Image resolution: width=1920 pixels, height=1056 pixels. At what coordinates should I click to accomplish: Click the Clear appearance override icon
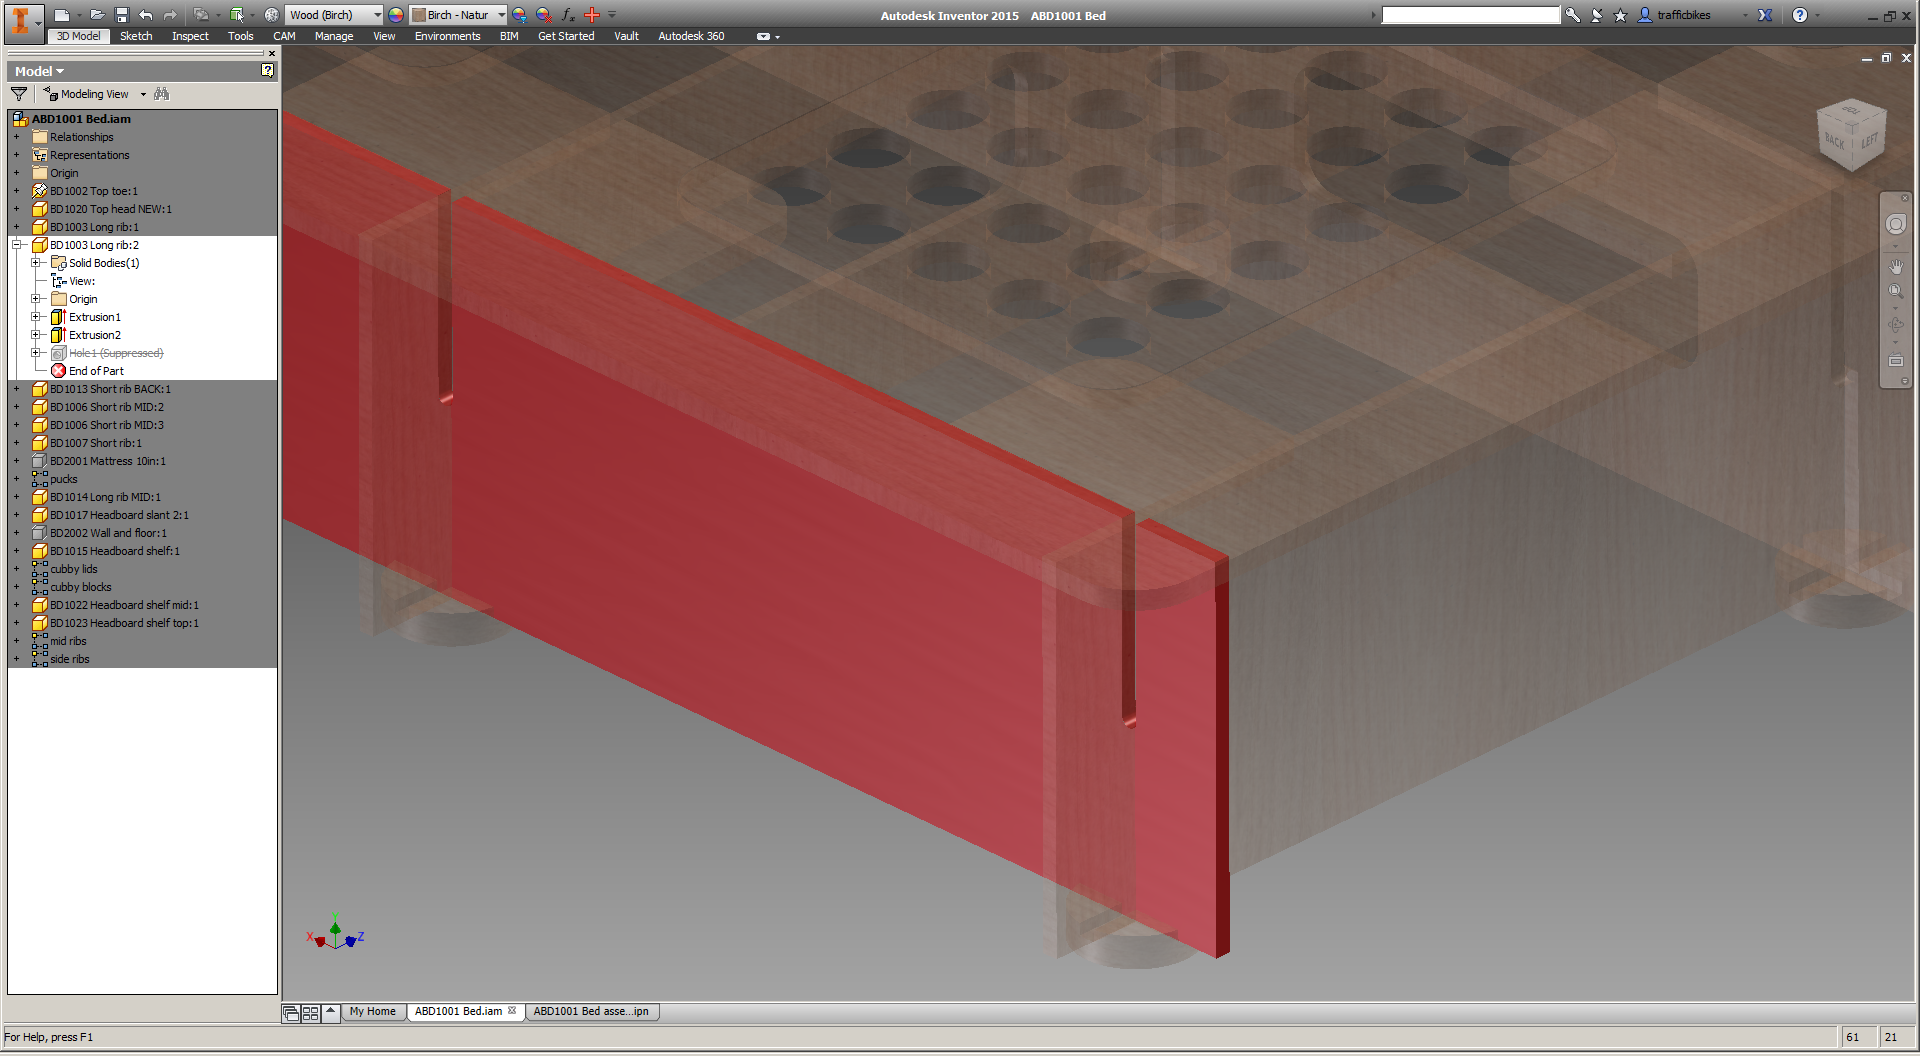pyautogui.click(x=543, y=15)
